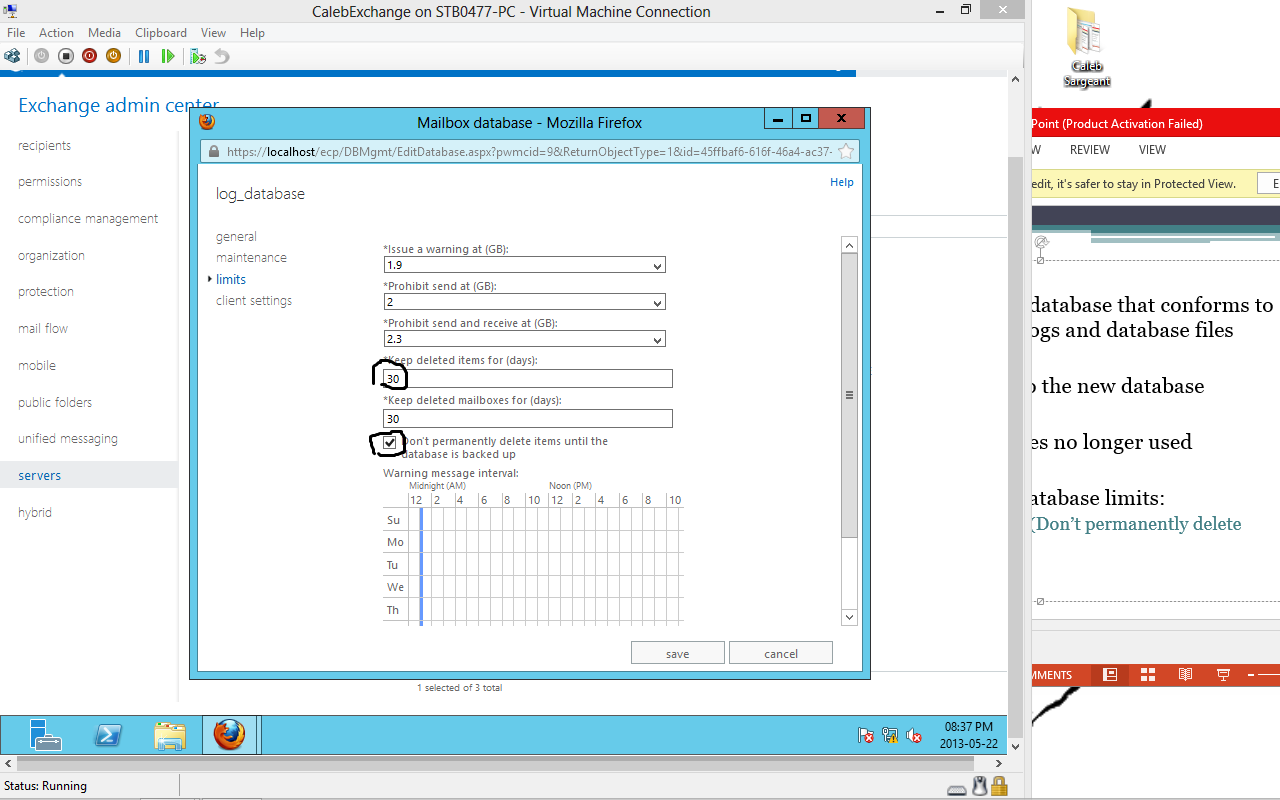Click the padlock icon in the address bar
The width and height of the screenshot is (1280, 800).
pyautogui.click(x=213, y=152)
